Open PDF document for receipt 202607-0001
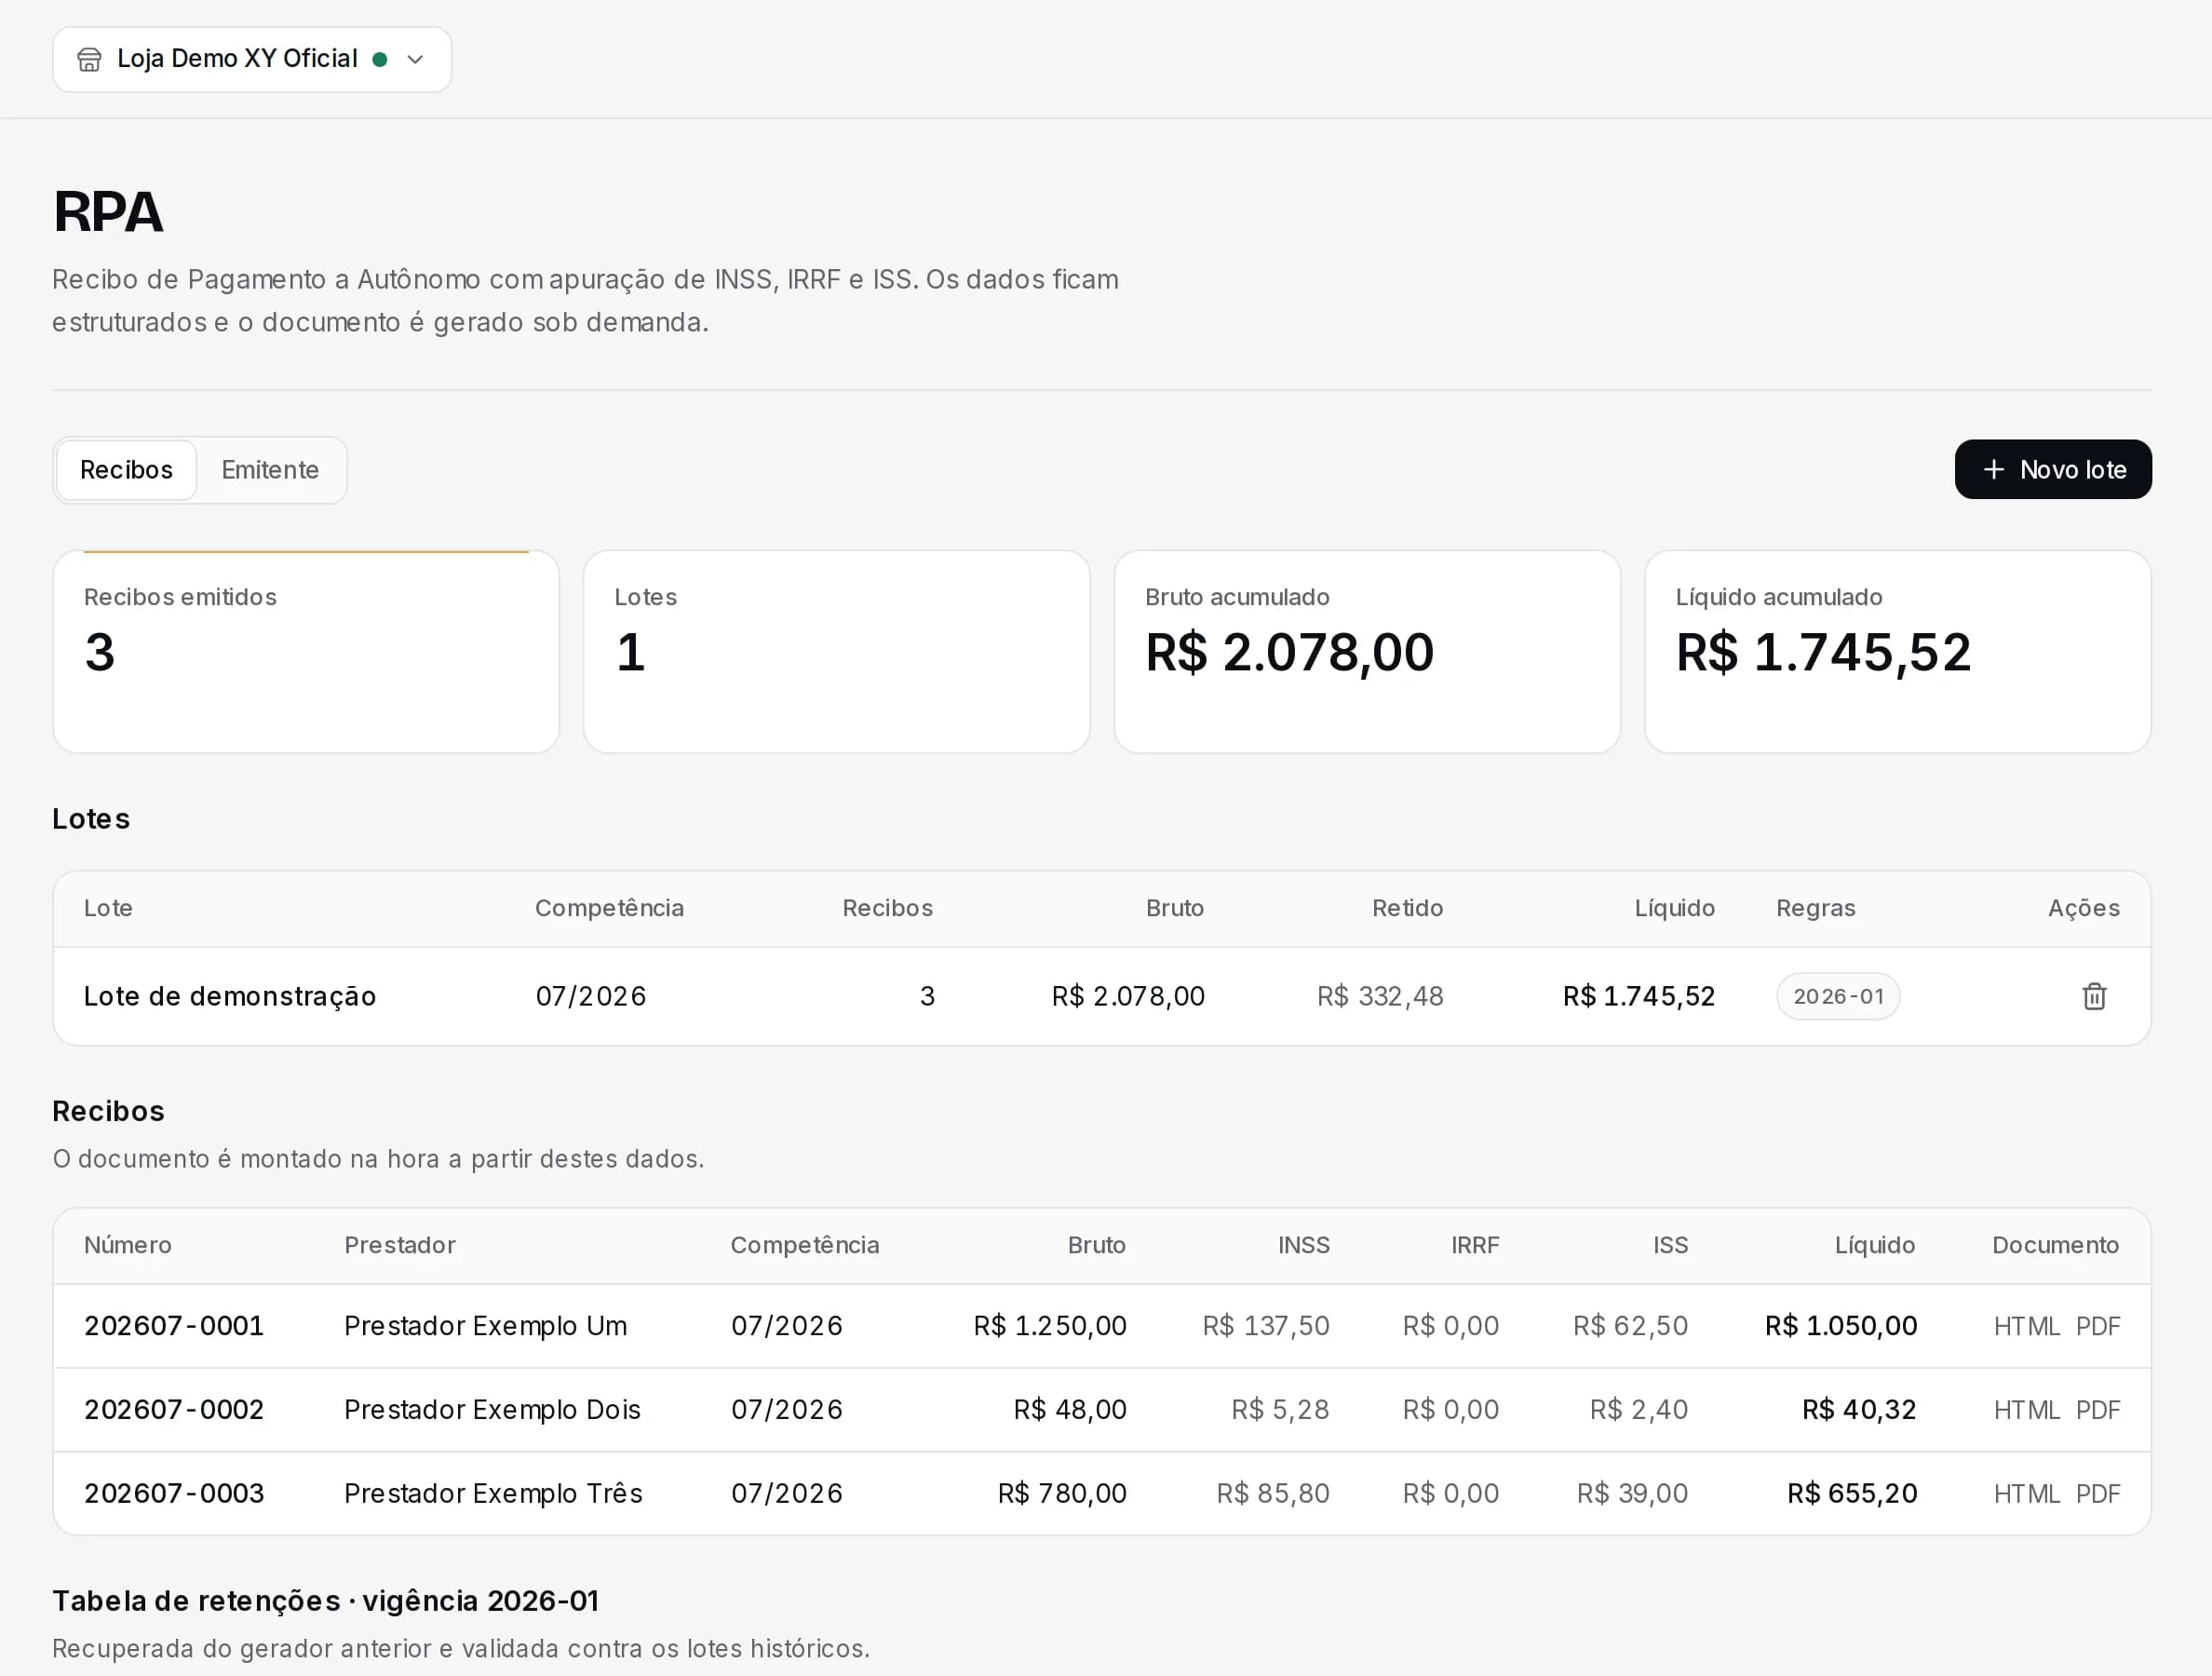Screen dimensions: 2212x1676 [x=2097, y=1326]
